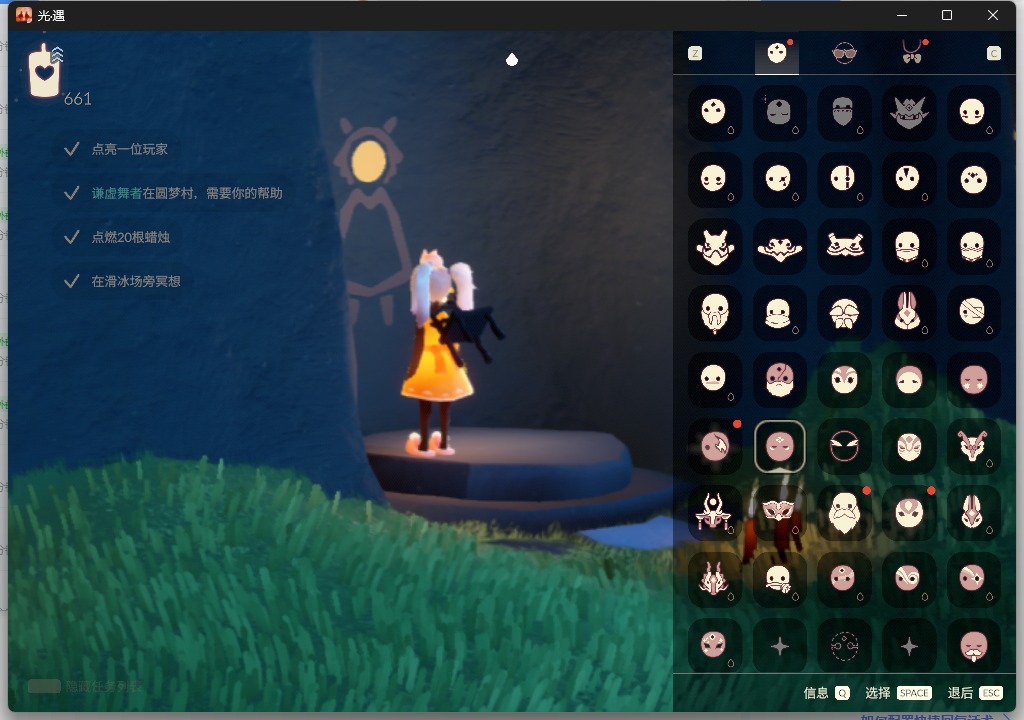Image resolution: width=1024 pixels, height=720 pixels.
Task: Open the candle heart currency icon
Action: [45, 71]
